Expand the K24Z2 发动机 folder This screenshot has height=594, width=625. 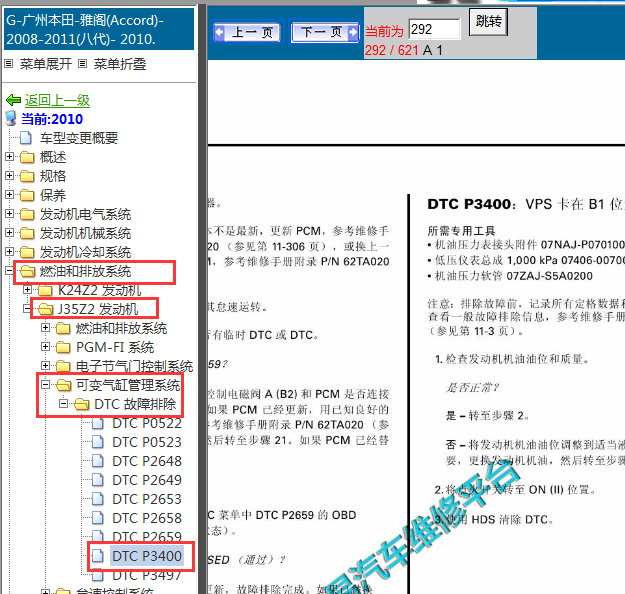point(27,289)
